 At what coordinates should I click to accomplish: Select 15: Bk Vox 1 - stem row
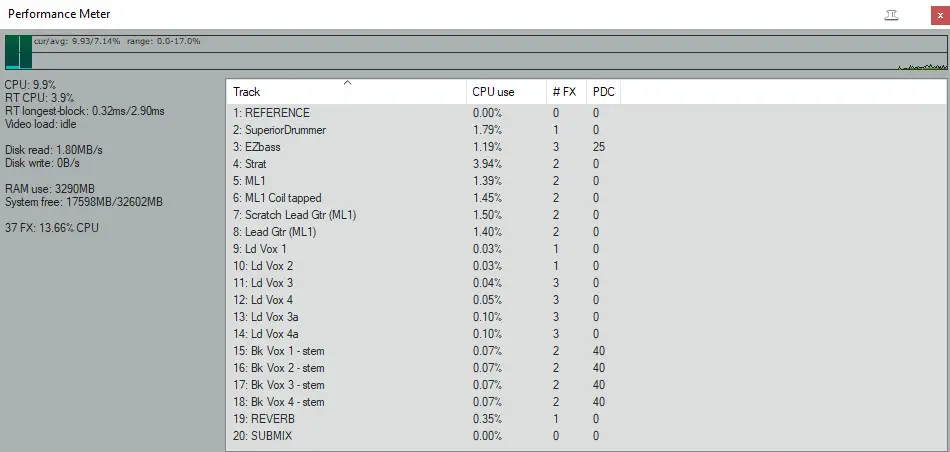tap(586, 351)
